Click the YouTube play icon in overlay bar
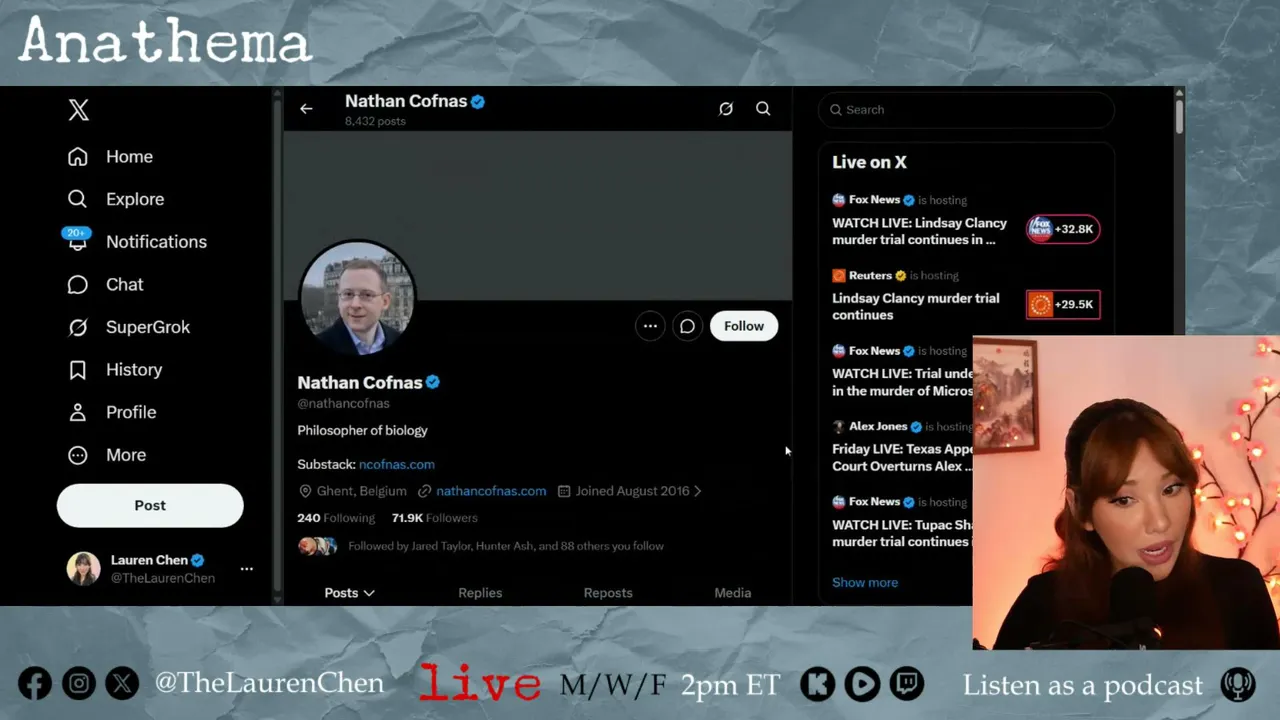 pos(862,684)
